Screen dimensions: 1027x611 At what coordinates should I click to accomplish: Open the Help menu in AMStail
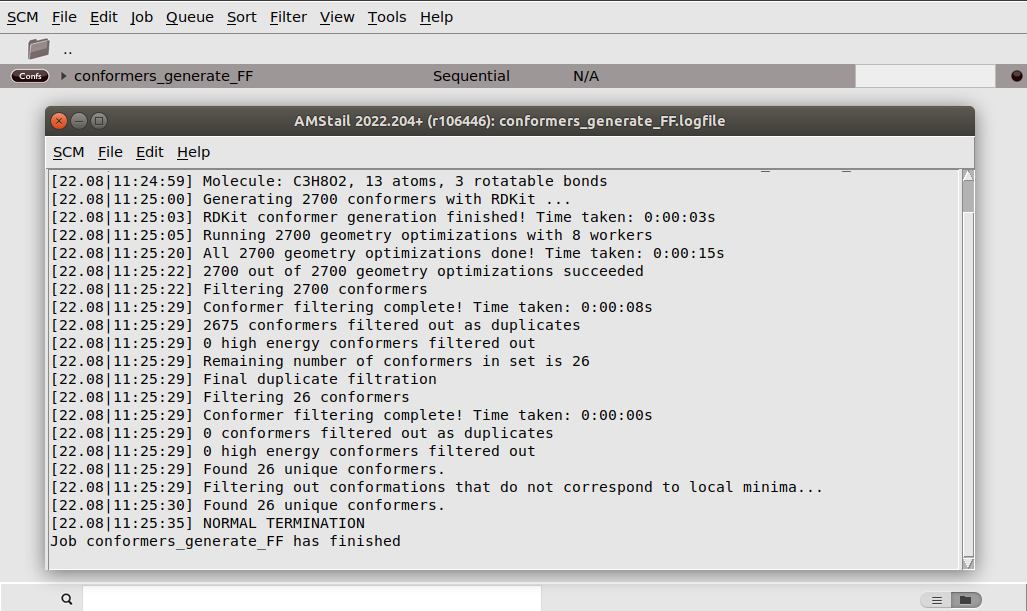(193, 152)
